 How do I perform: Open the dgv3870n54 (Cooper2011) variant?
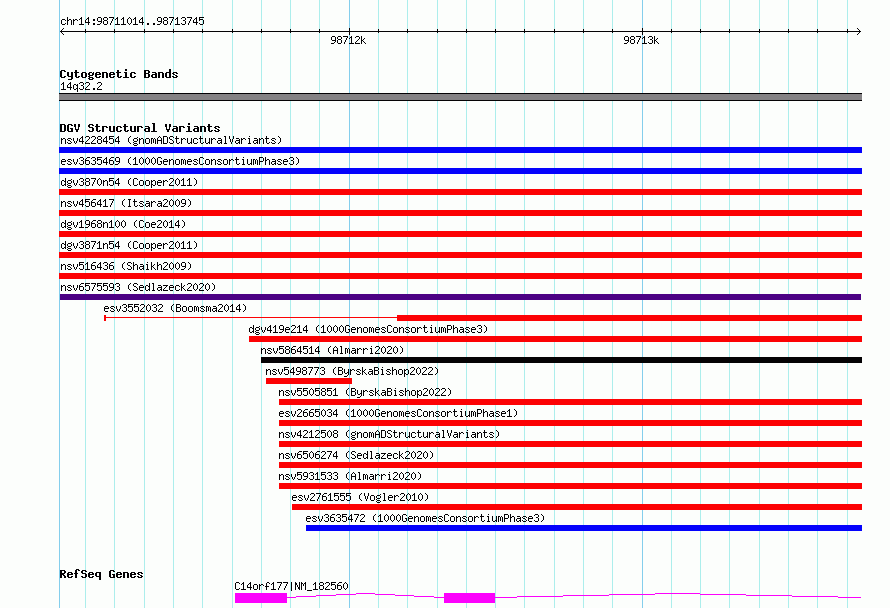coord(129,182)
